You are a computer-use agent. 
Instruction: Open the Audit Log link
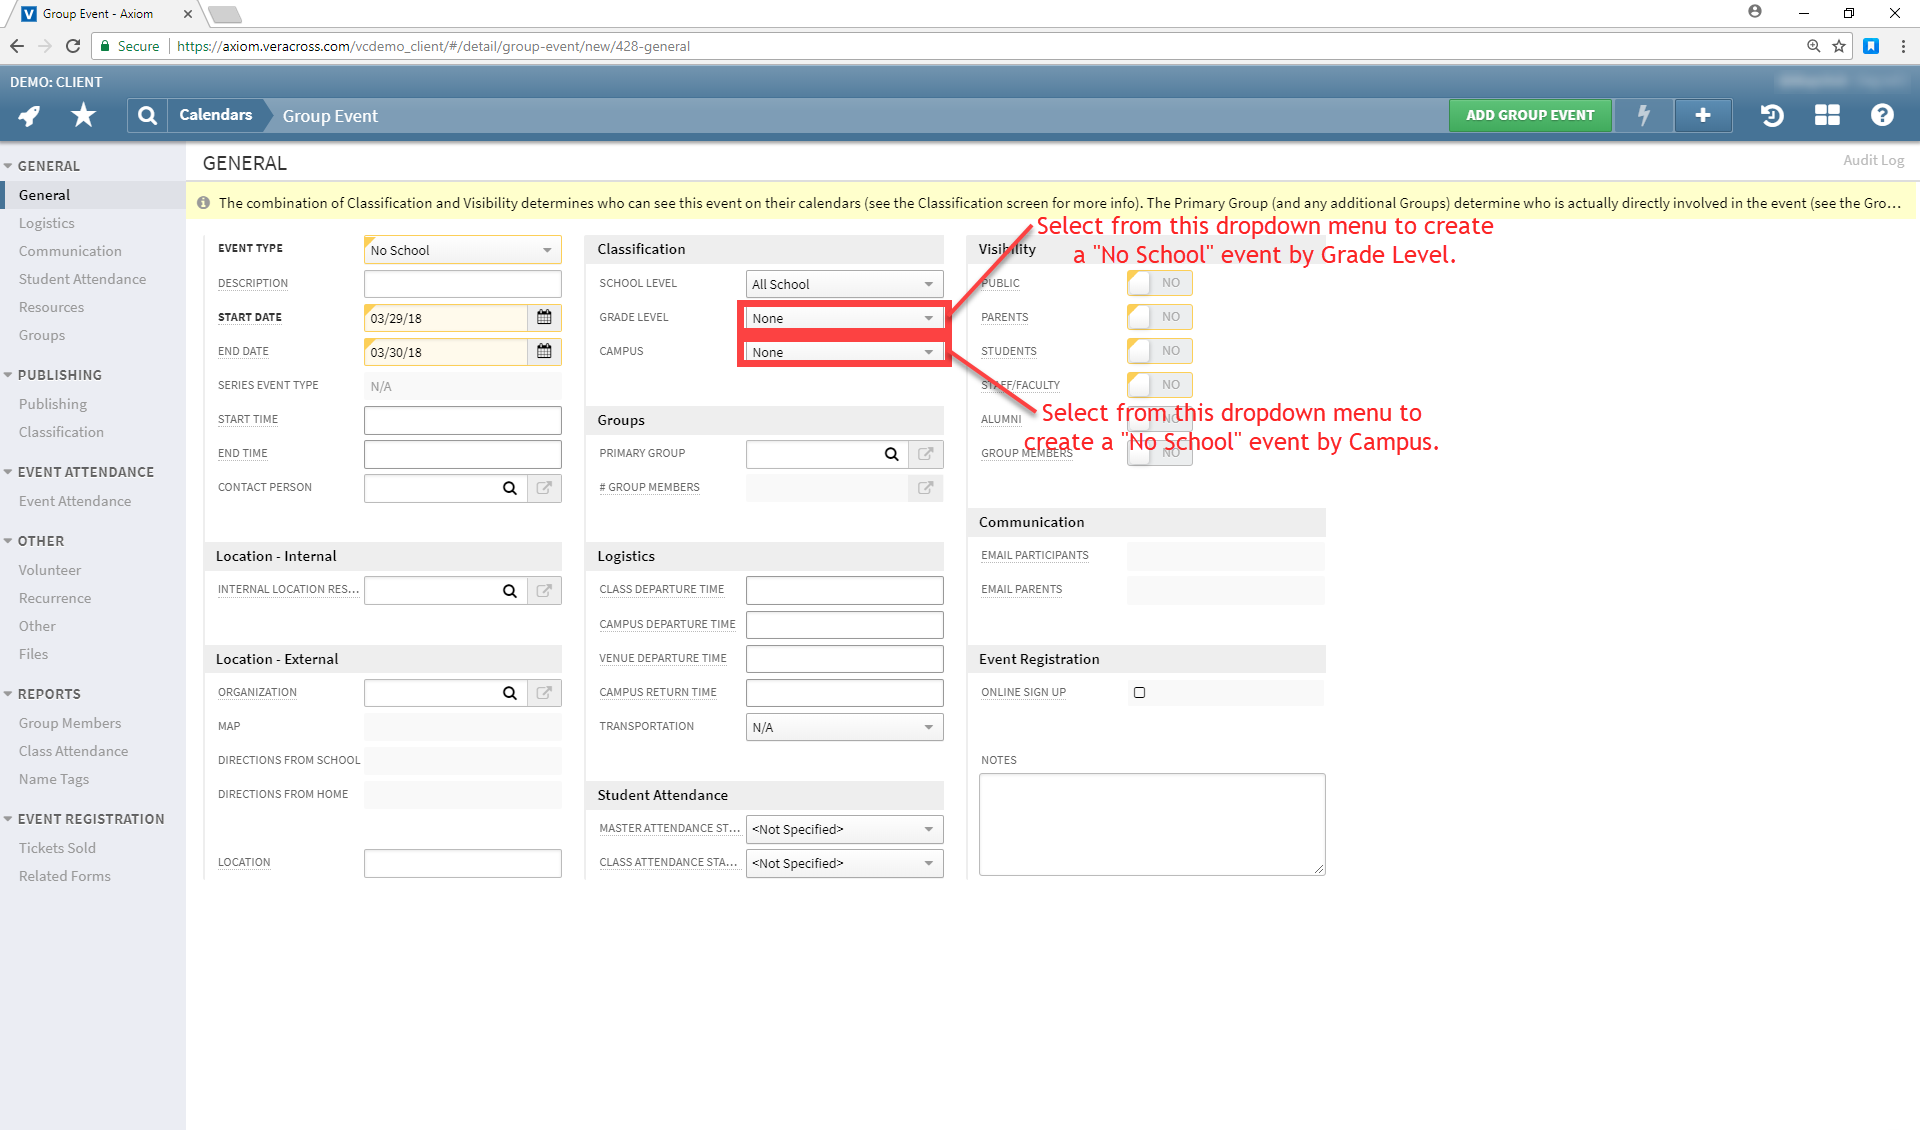(x=1872, y=160)
